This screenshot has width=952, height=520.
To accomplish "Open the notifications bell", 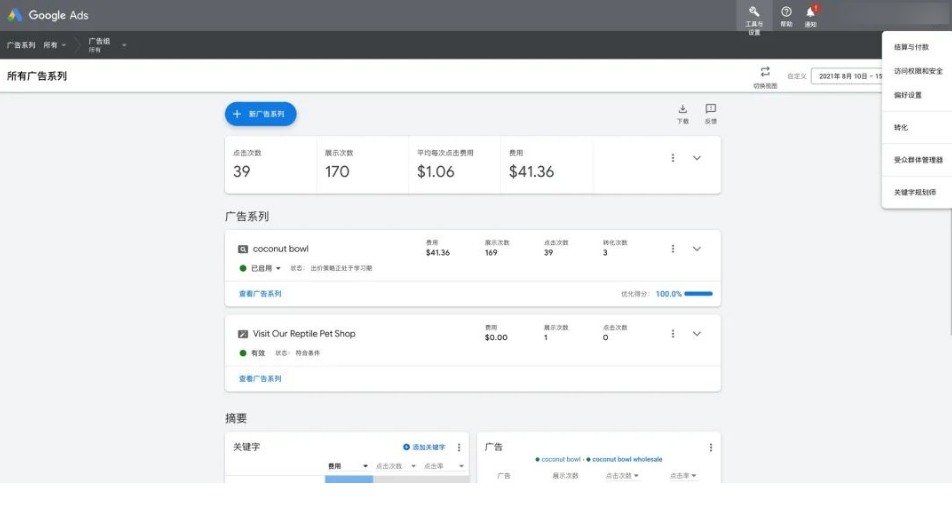I will tap(811, 14).
